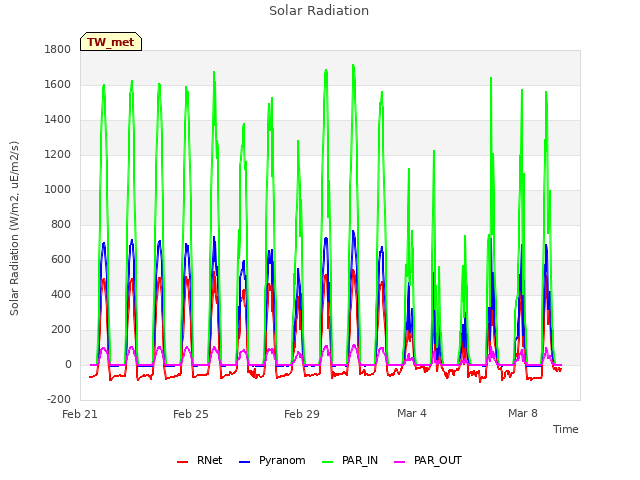Image resolution: width=640 pixels, height=480 pixels.
Task: Click the 0 y-axis tick label
Action: [x=68, y=365]
